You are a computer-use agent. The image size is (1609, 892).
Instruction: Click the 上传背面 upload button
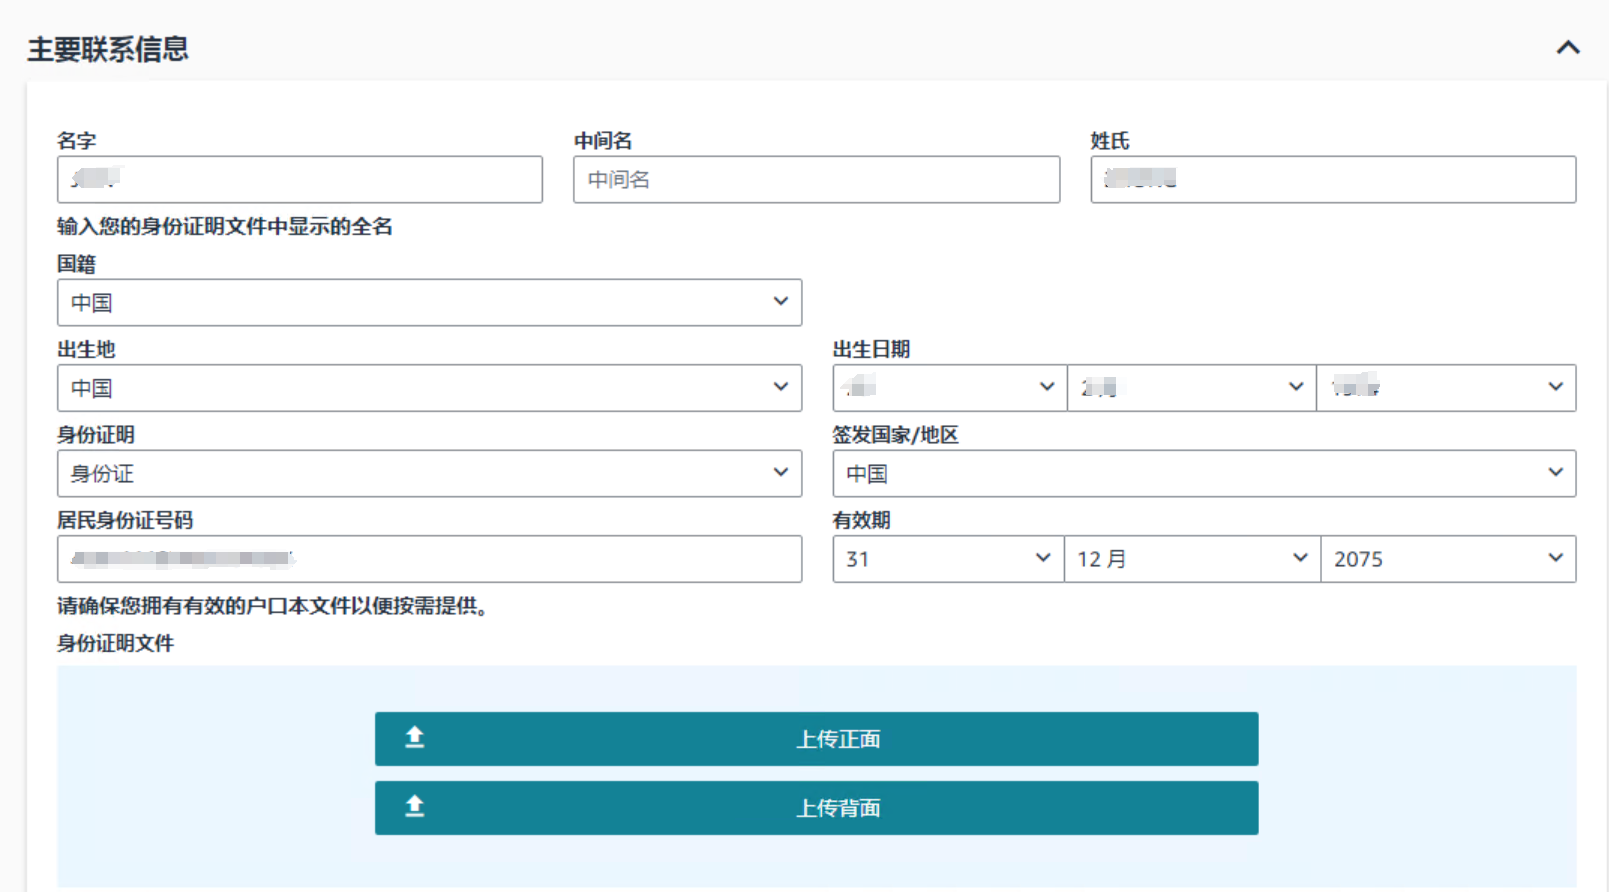(837, 808)
